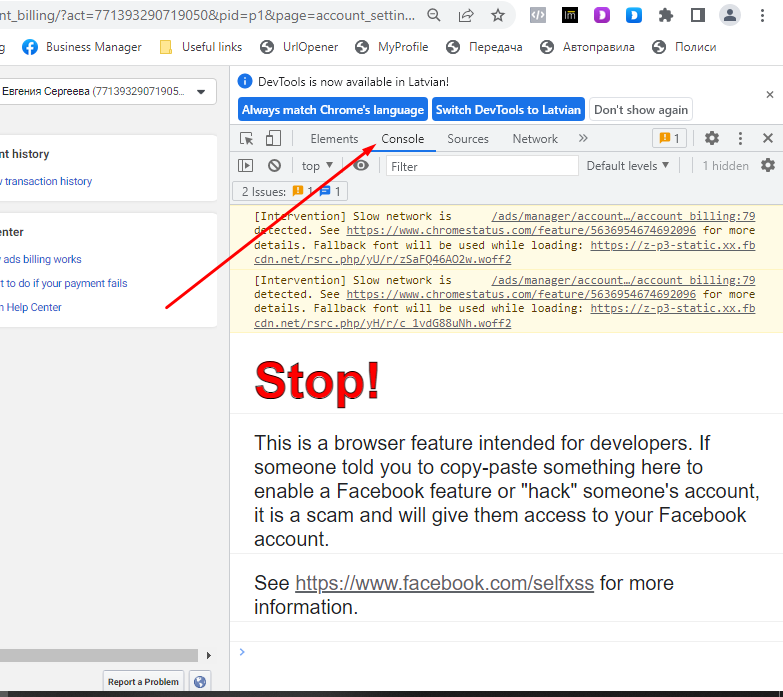This screenshot has height=697, width=783.
Task: Open the first chromestatus.com feature link
Action: tap(521, 231)
